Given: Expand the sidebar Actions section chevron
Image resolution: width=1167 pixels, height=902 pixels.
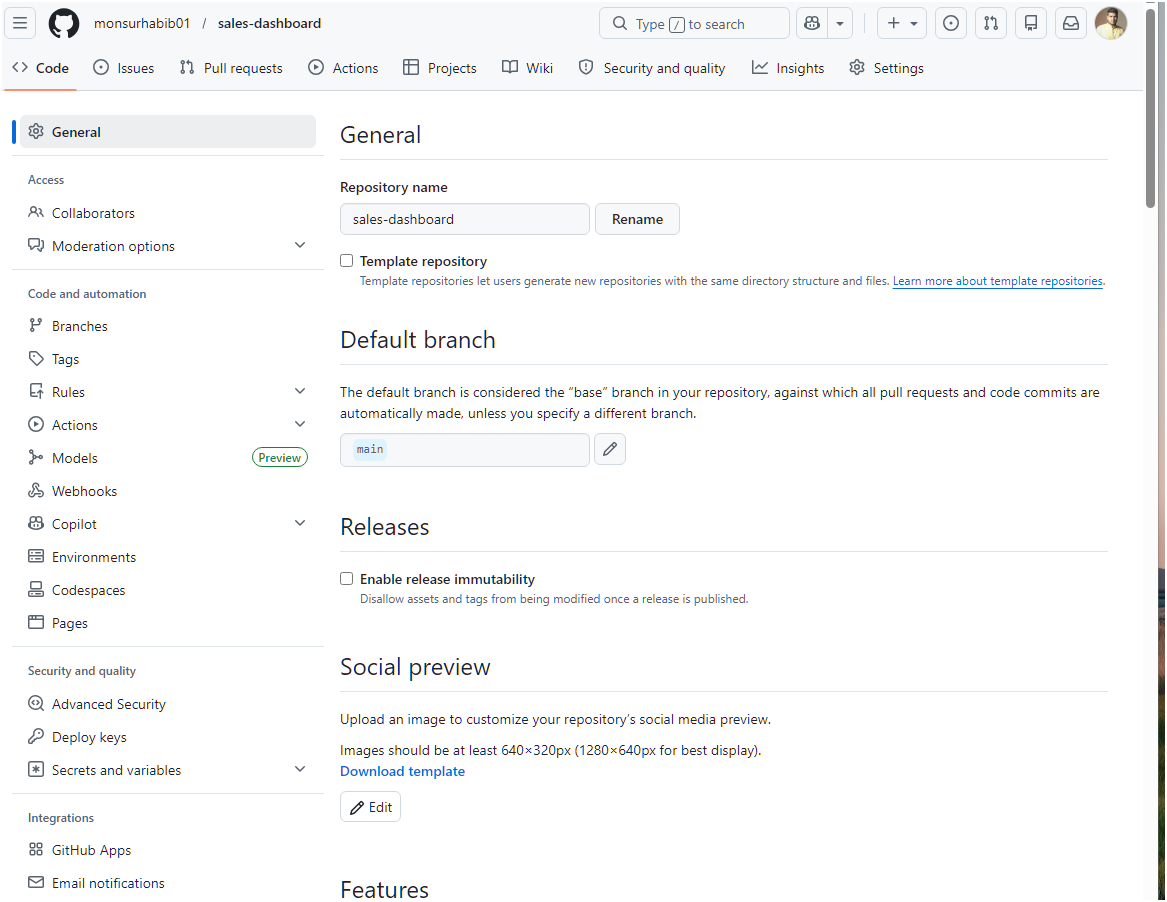Looking at the screenshot, I should click(x=300, y=424).
